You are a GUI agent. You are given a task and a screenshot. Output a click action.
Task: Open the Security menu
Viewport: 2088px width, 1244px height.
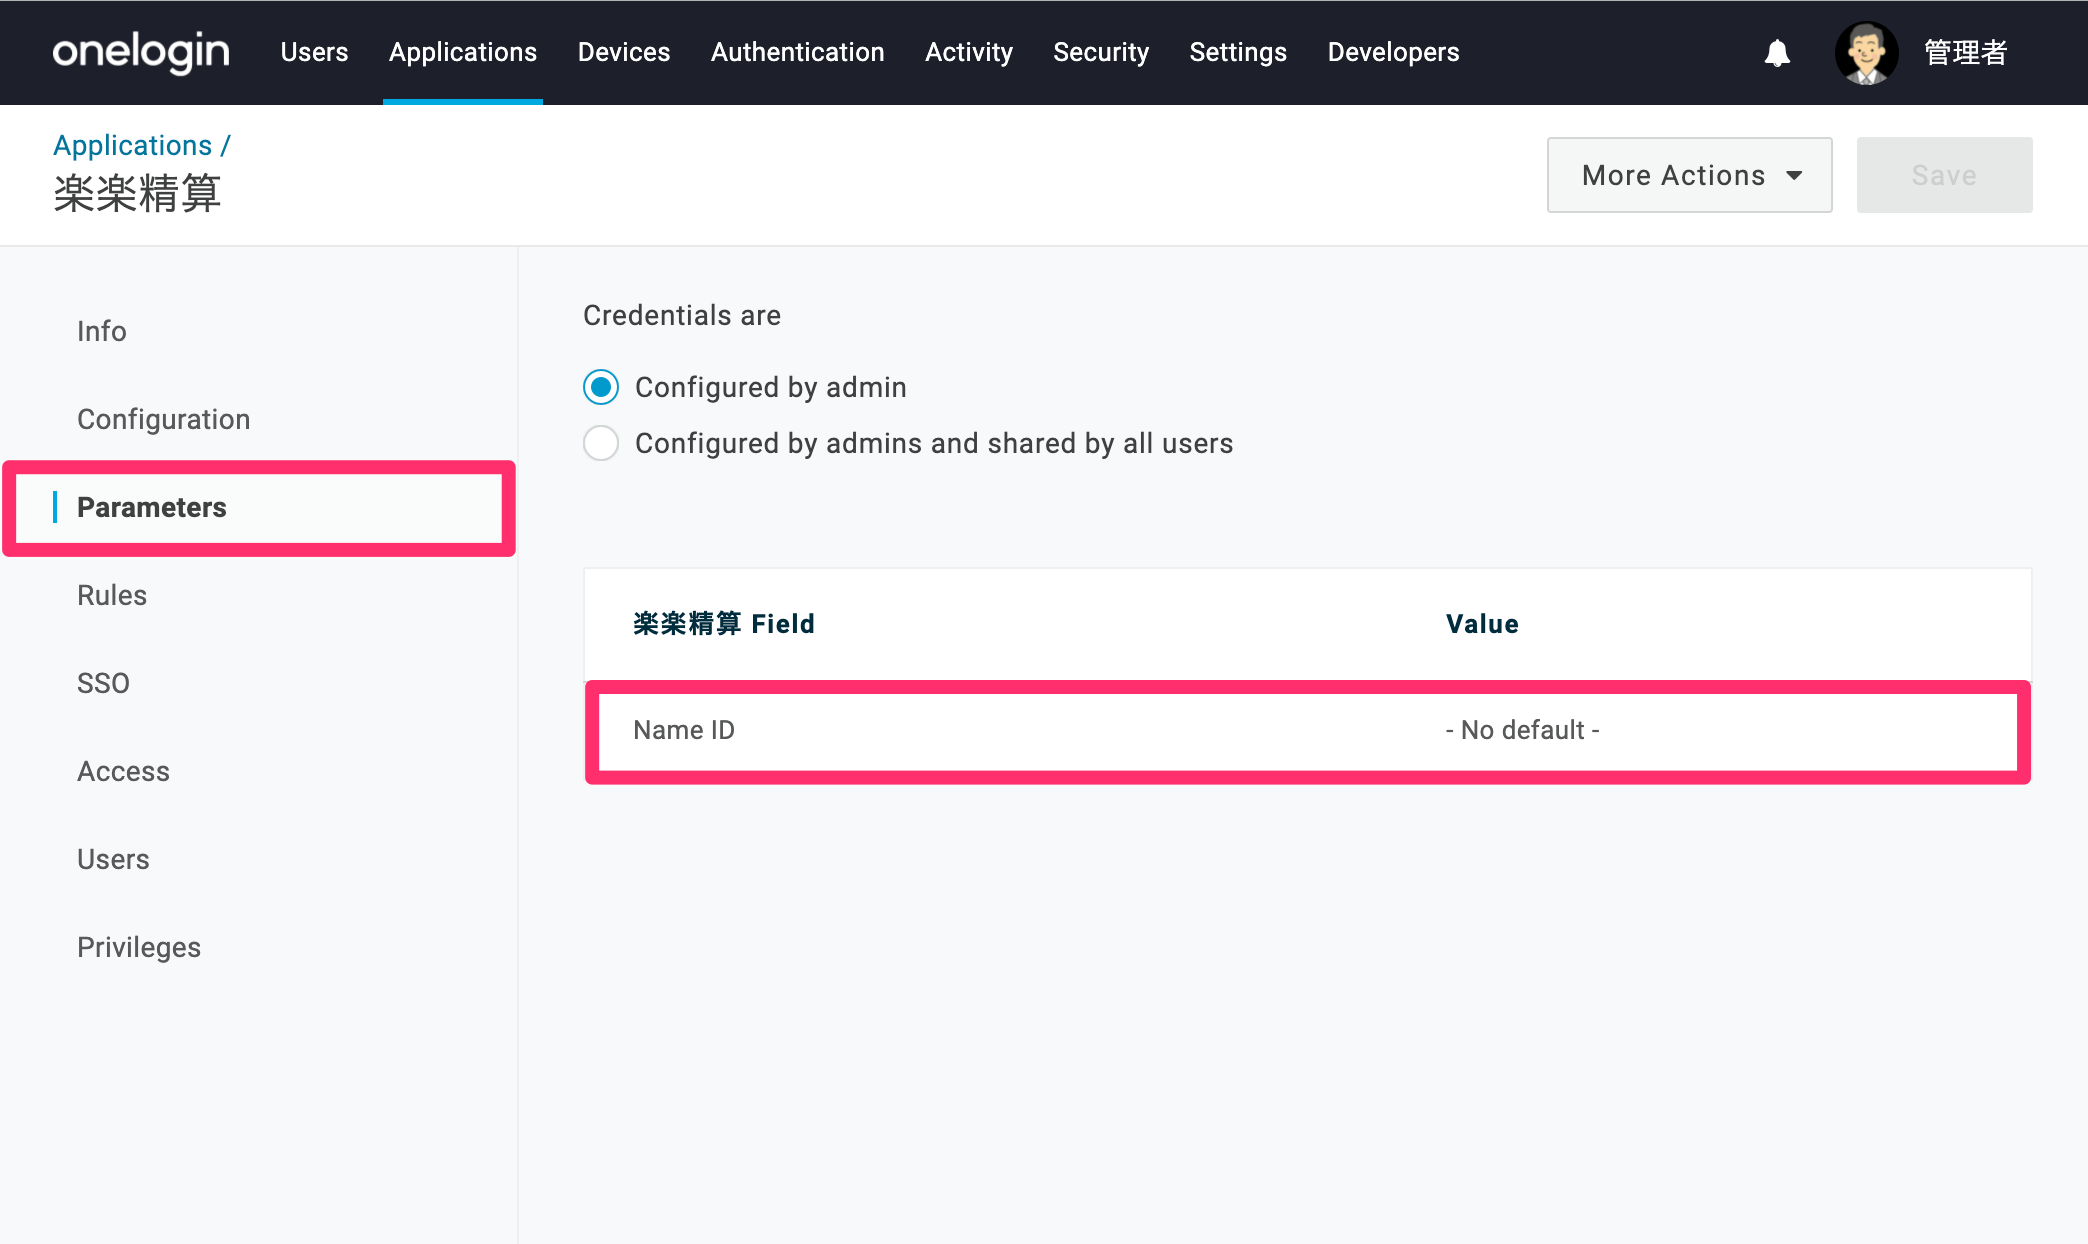click(x=1101, y=52)
